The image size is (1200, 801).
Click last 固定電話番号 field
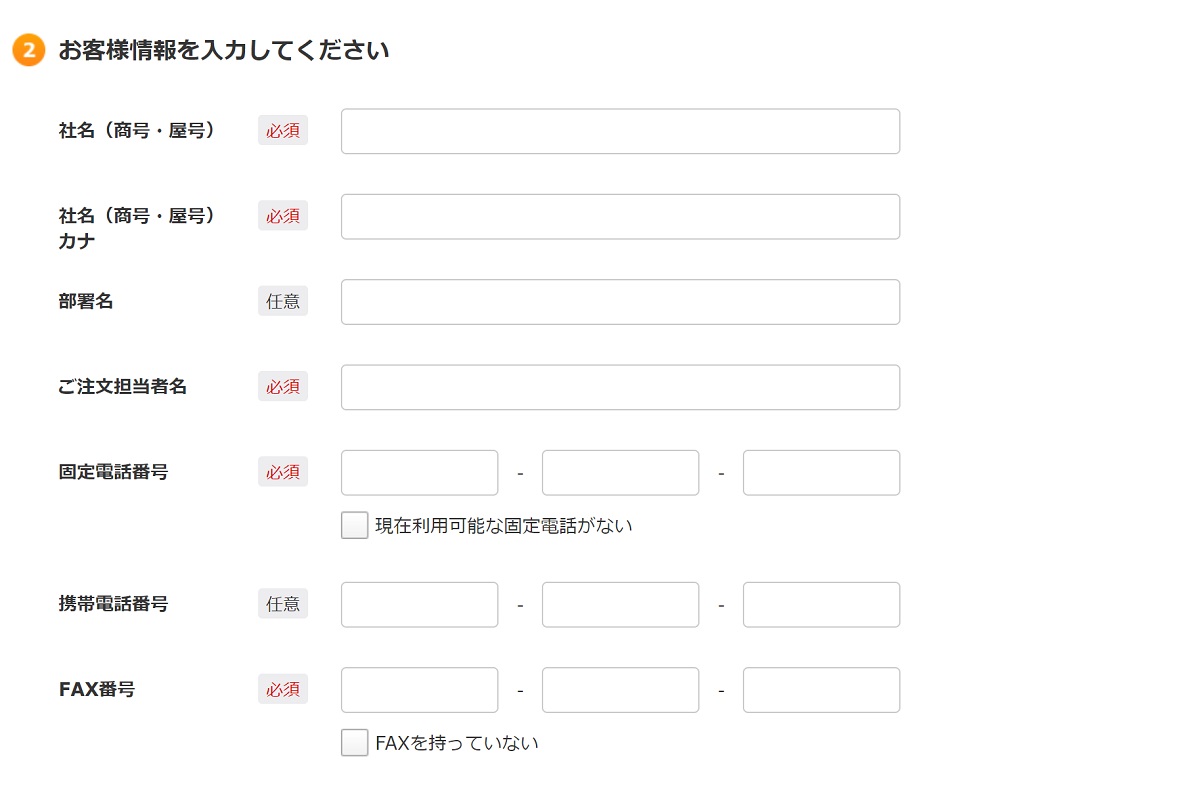821,472
